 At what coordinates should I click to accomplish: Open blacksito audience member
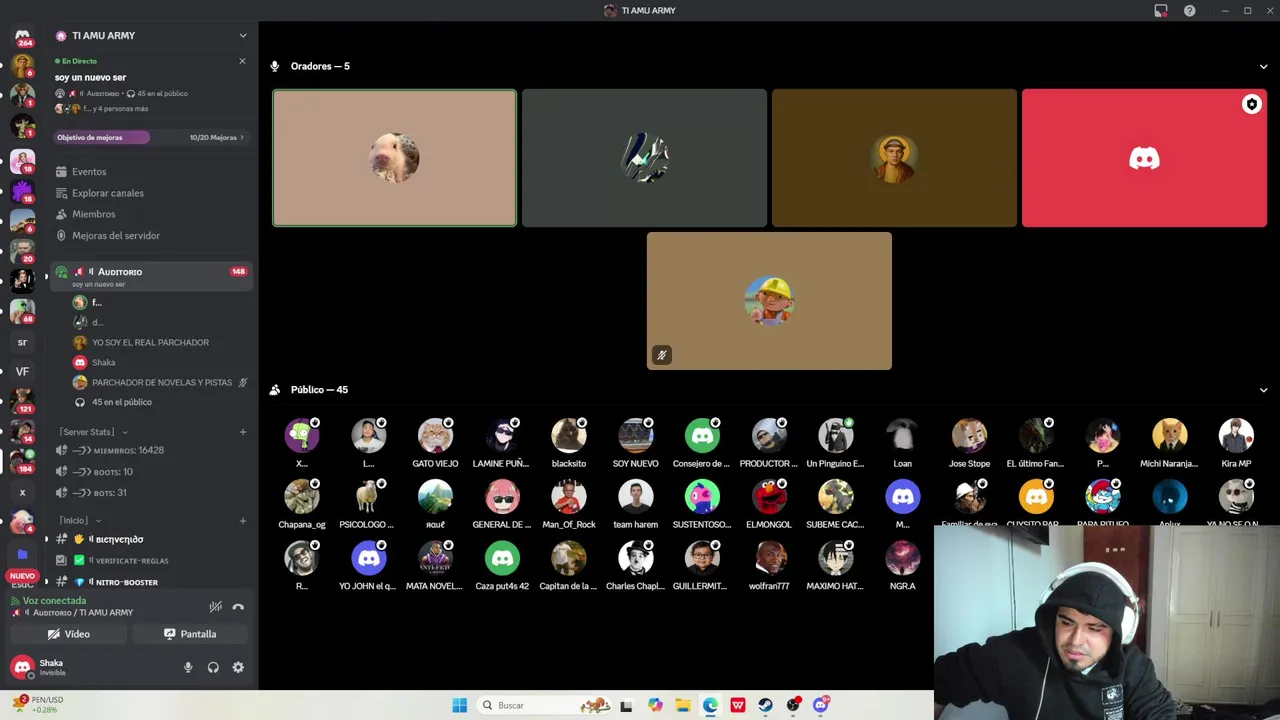pyautogui.click(x=568, y=444)
